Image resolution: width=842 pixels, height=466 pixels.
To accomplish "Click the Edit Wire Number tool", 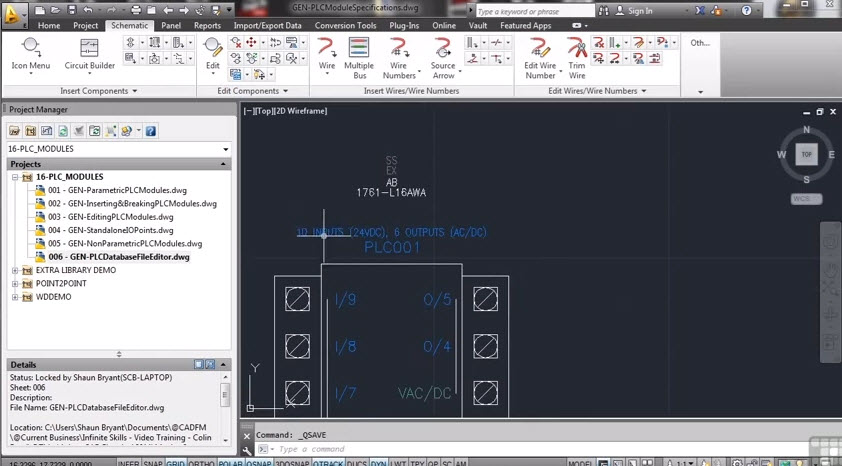I will (x=540, y=58).
